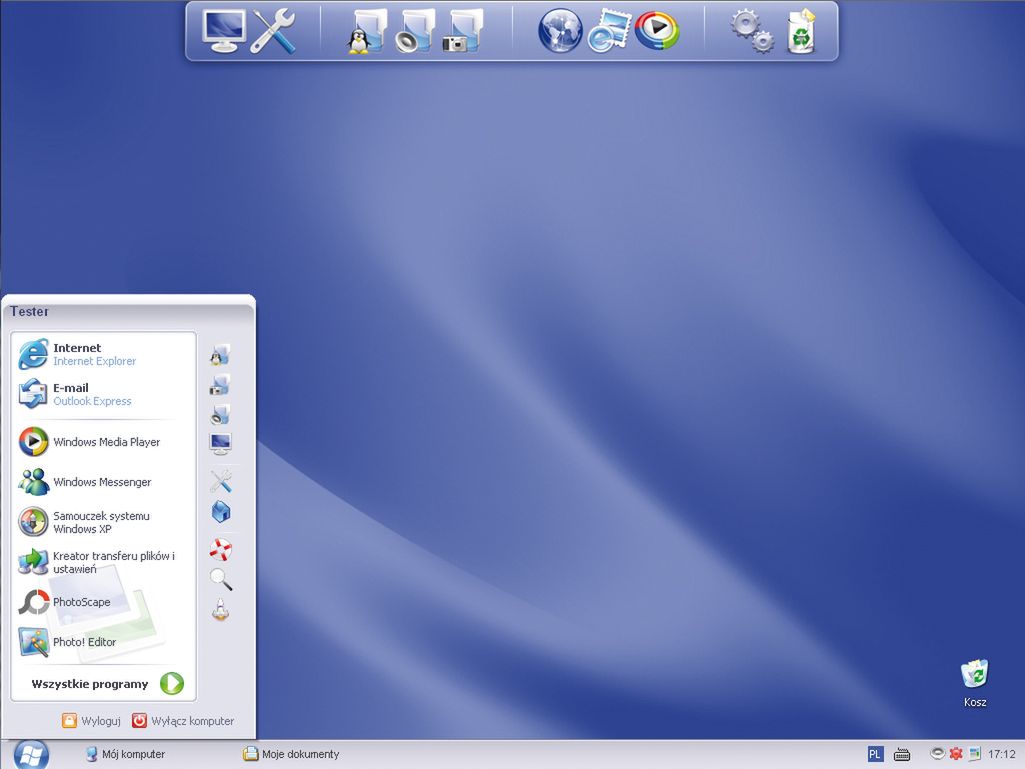Click the red gear tray icon
Viewport: 1025px width, 769px height.
pos(956,754)
